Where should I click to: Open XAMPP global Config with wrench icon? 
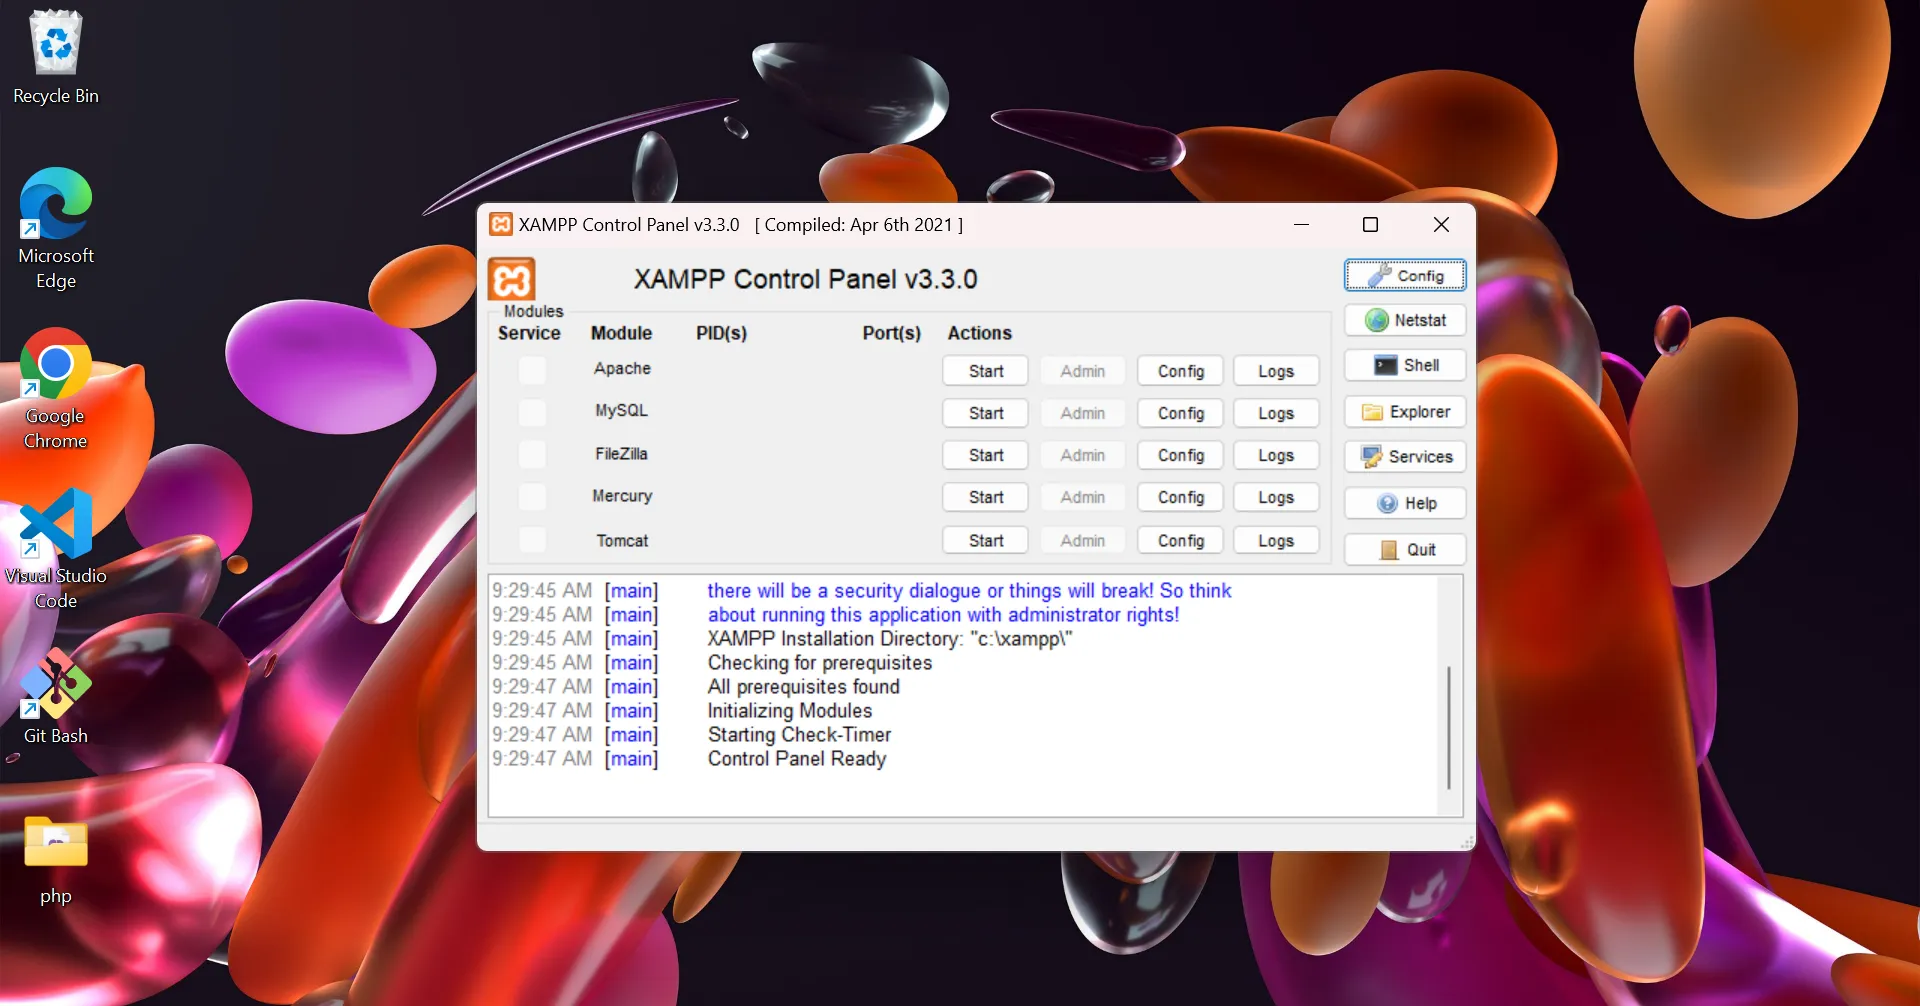click(1405, 275)
